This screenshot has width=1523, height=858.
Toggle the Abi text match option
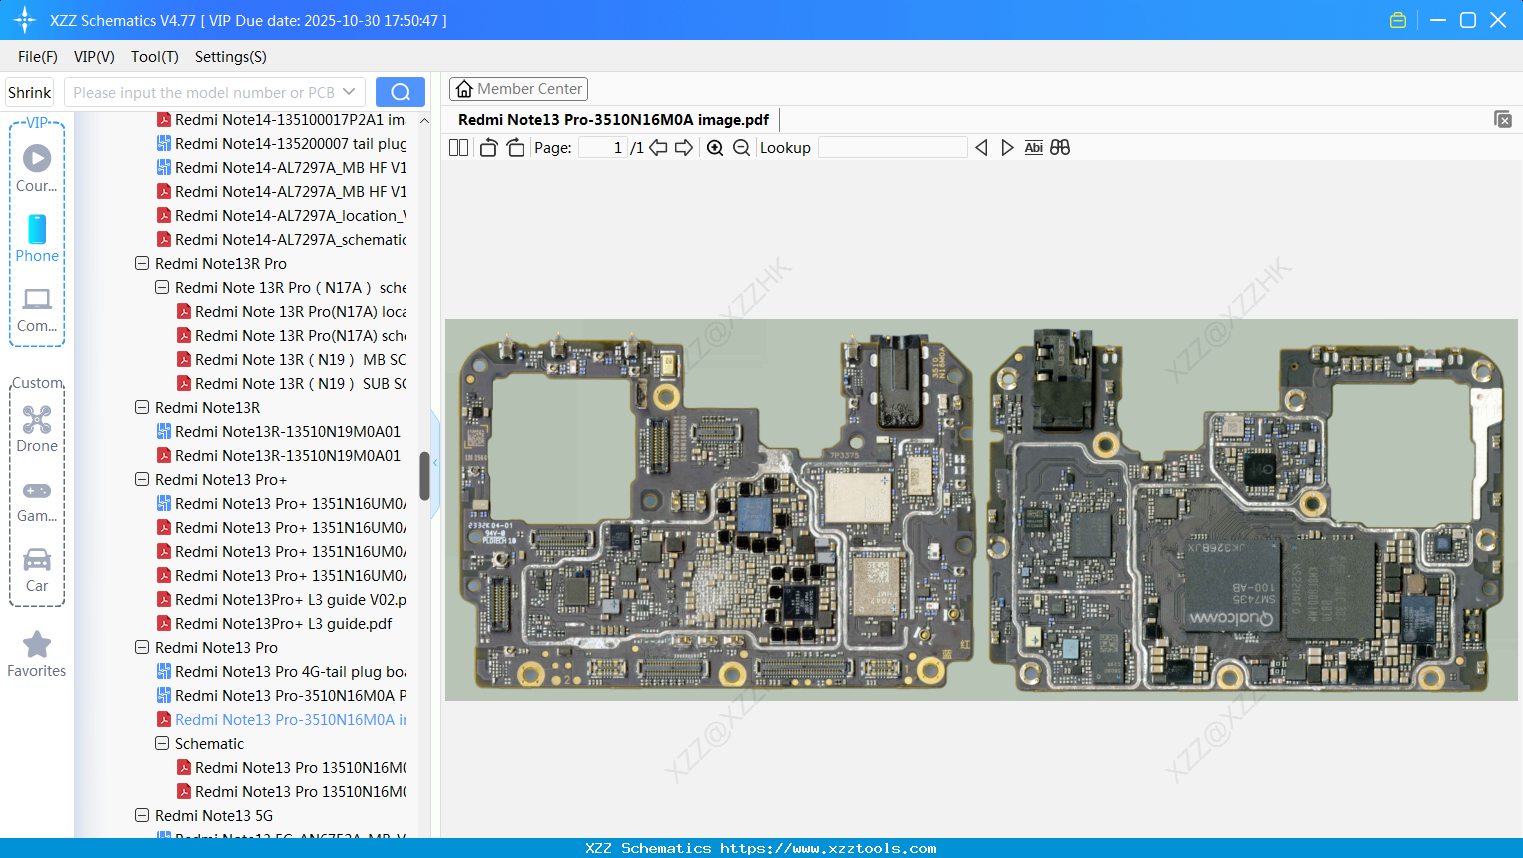1033,148
